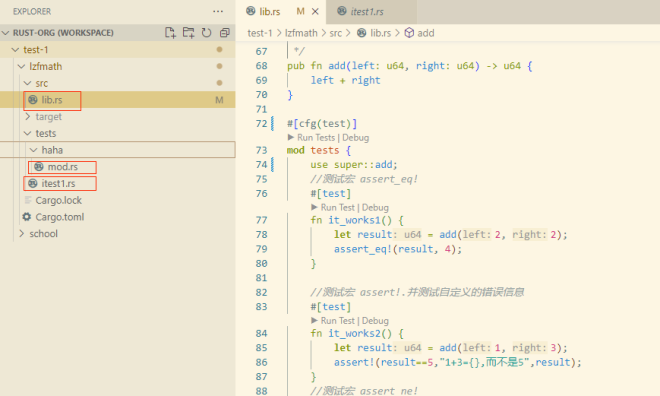Click Debug lens above fn it_works1

coord(375,207)
